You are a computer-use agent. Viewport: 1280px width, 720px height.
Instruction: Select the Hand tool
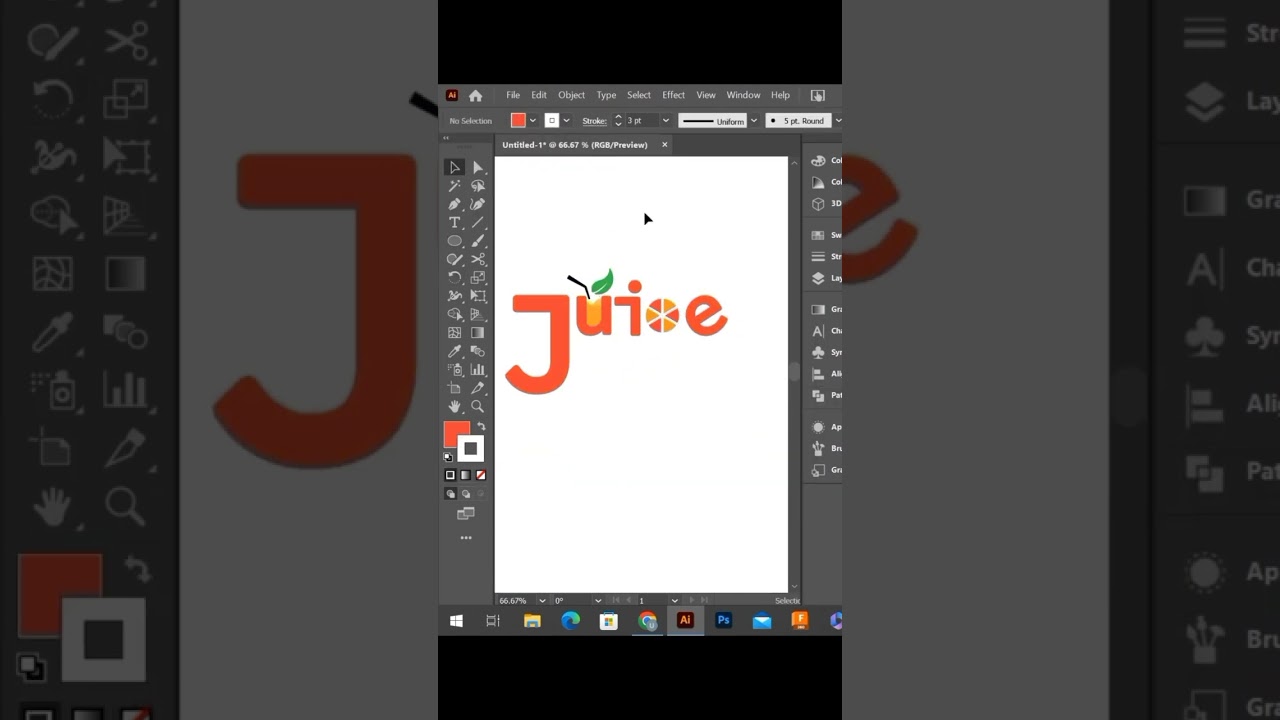coord(454,406)
